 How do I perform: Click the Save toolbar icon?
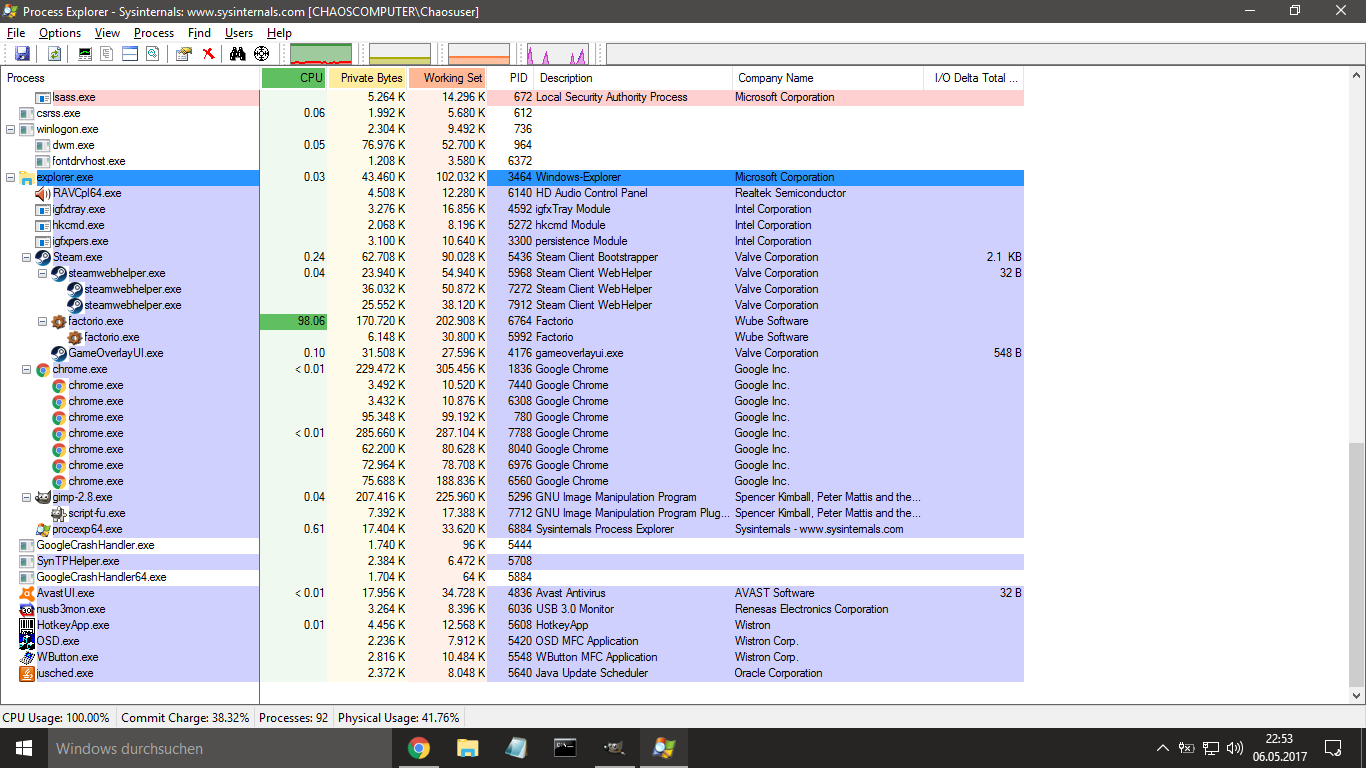pyautogui.click(x=22, y=54)
